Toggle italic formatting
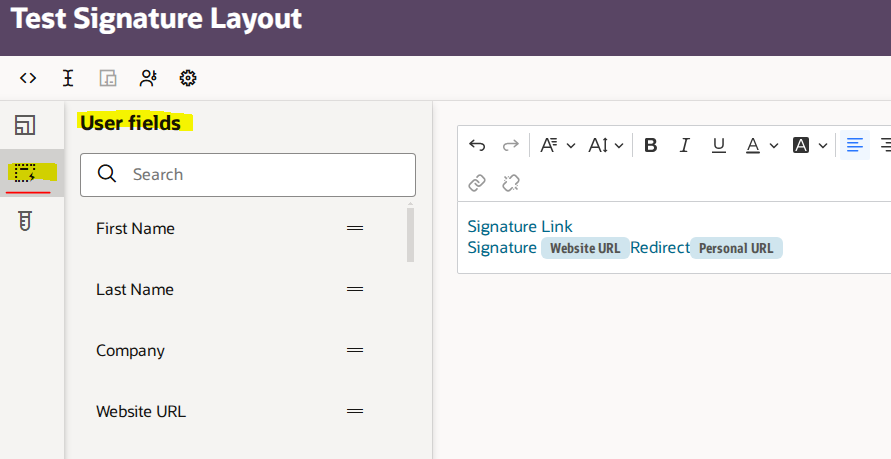 tap(685, 145)
